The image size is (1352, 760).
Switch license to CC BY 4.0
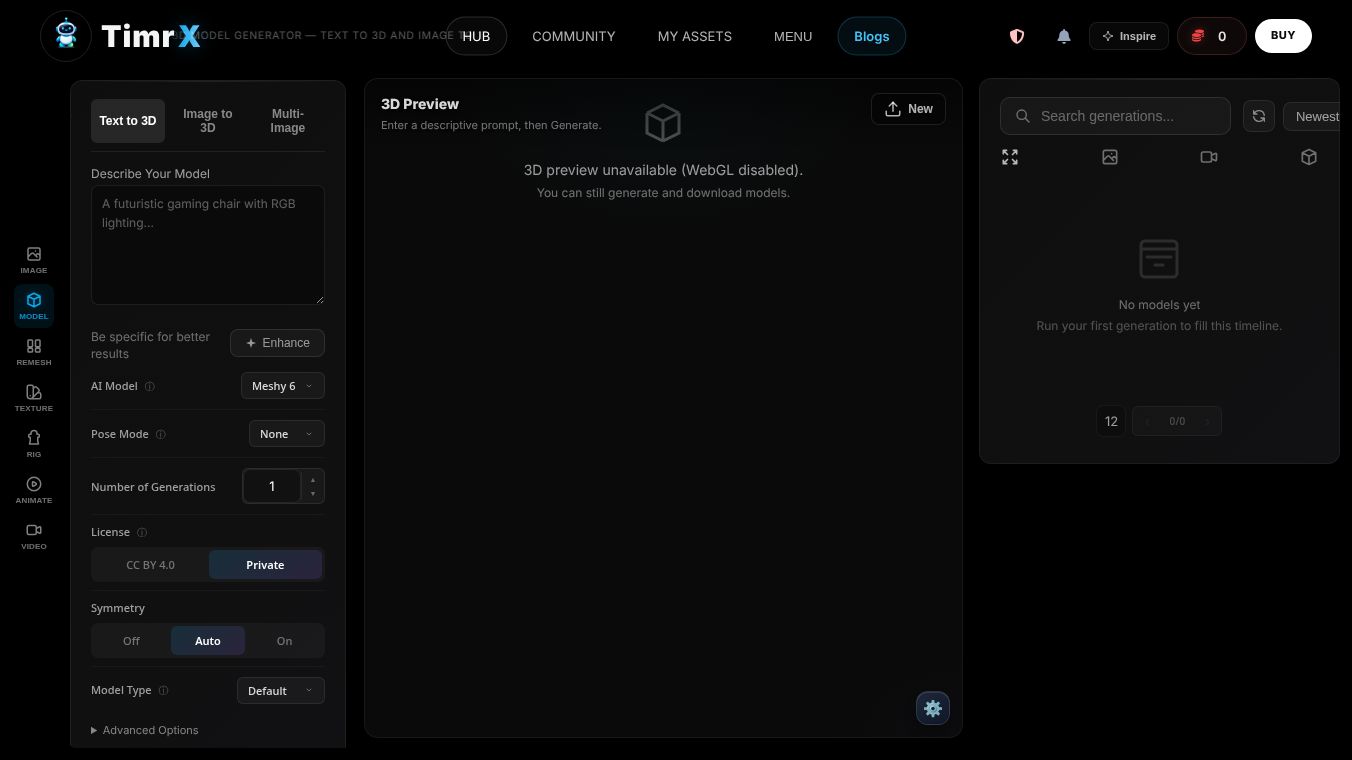pos(150,565)
